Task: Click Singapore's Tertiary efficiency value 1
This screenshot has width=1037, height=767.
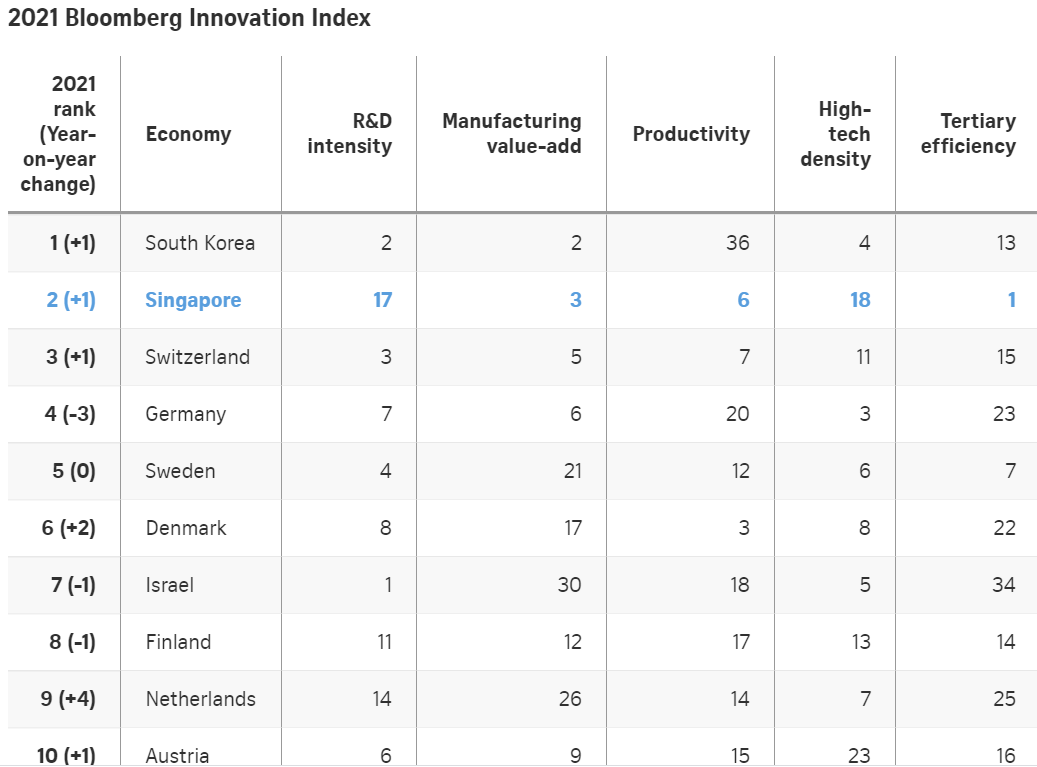Action: (x=1011, y=300)
